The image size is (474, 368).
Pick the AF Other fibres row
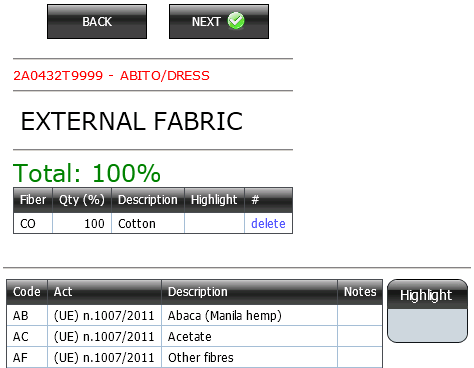click(194, 357)
